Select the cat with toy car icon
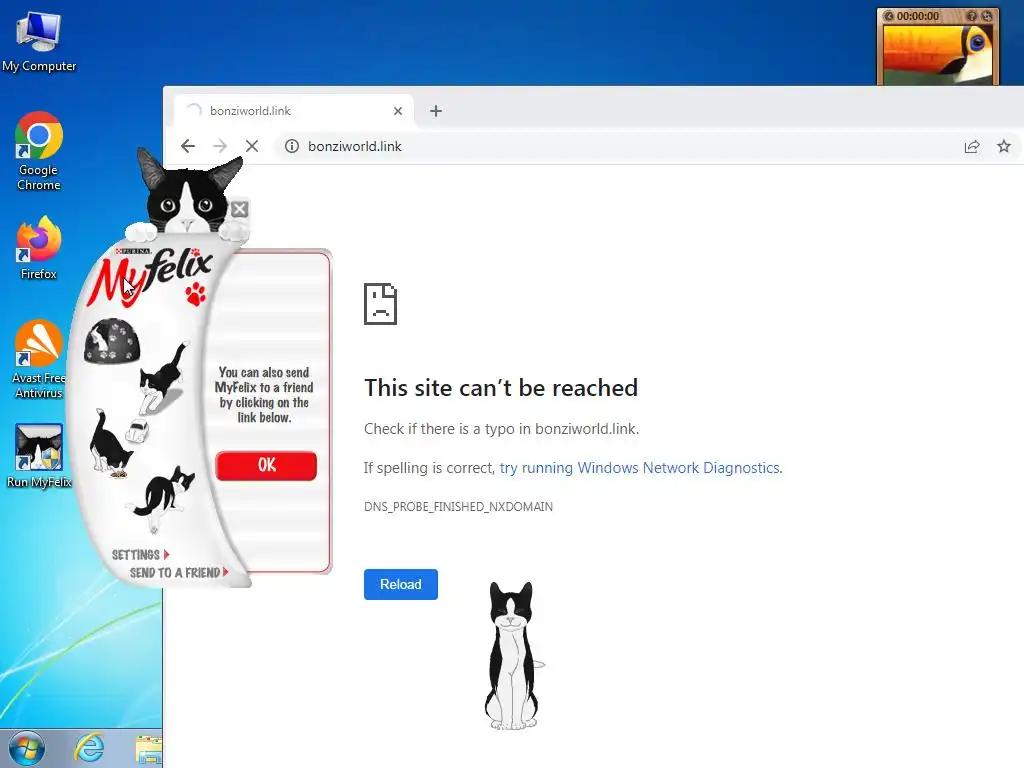Image resolution: width=1024 pixels, height=768 pixels. pos(118,442)
